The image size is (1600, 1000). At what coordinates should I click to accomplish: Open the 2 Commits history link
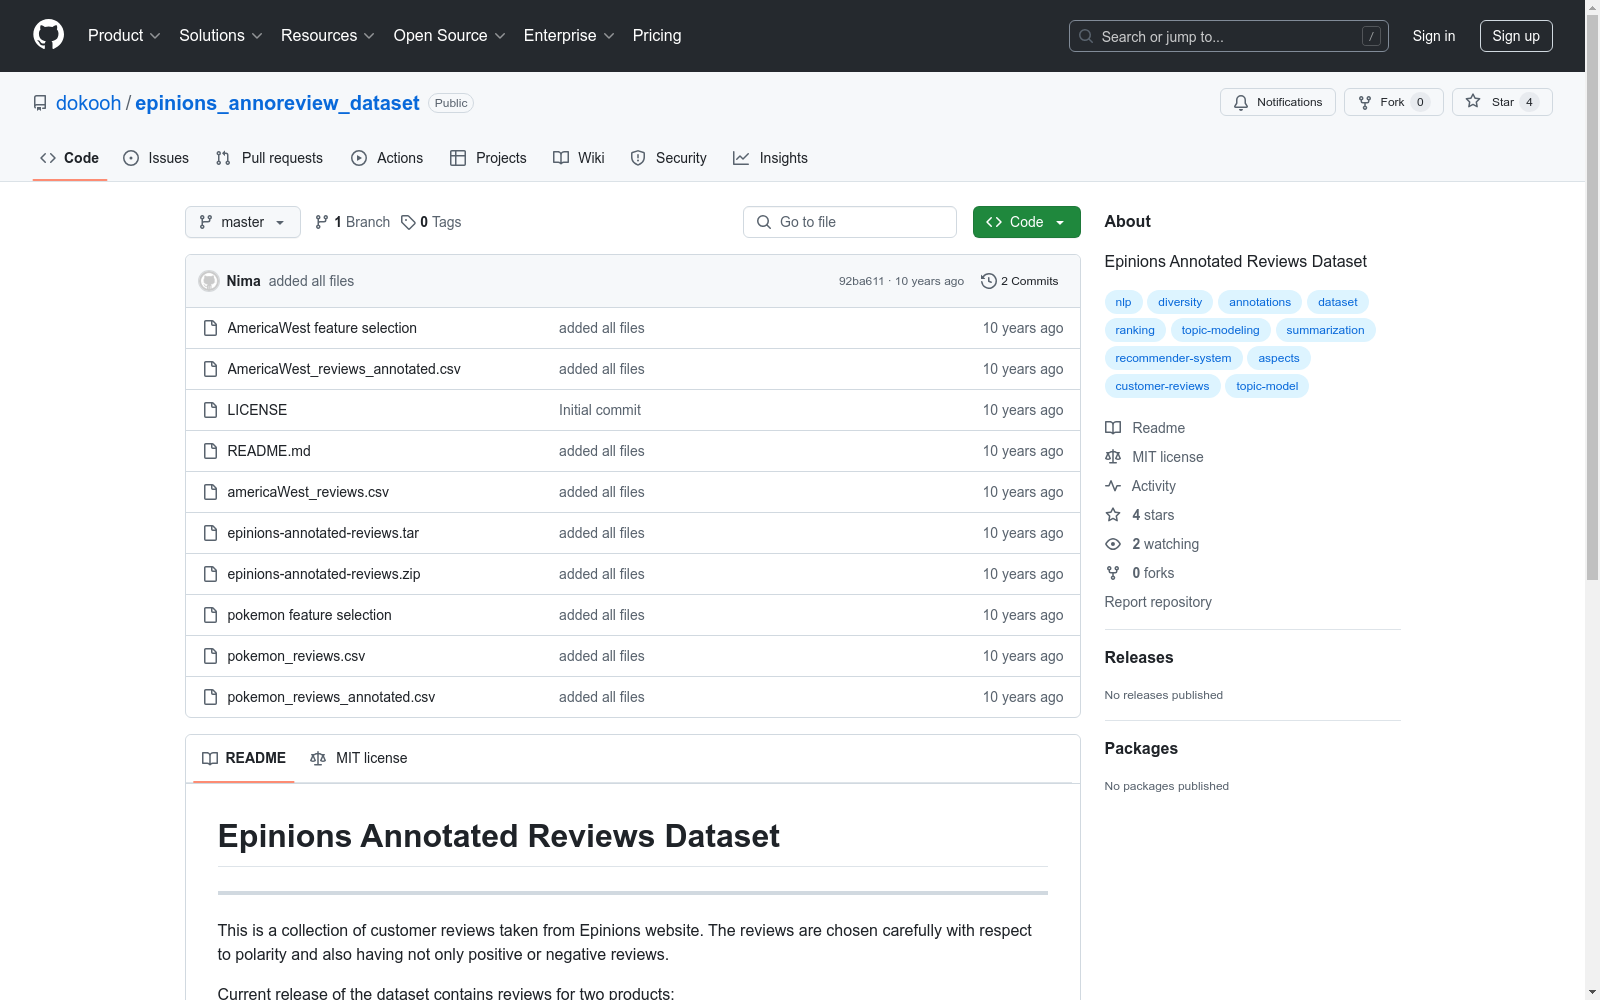[x=1020, y=281]
